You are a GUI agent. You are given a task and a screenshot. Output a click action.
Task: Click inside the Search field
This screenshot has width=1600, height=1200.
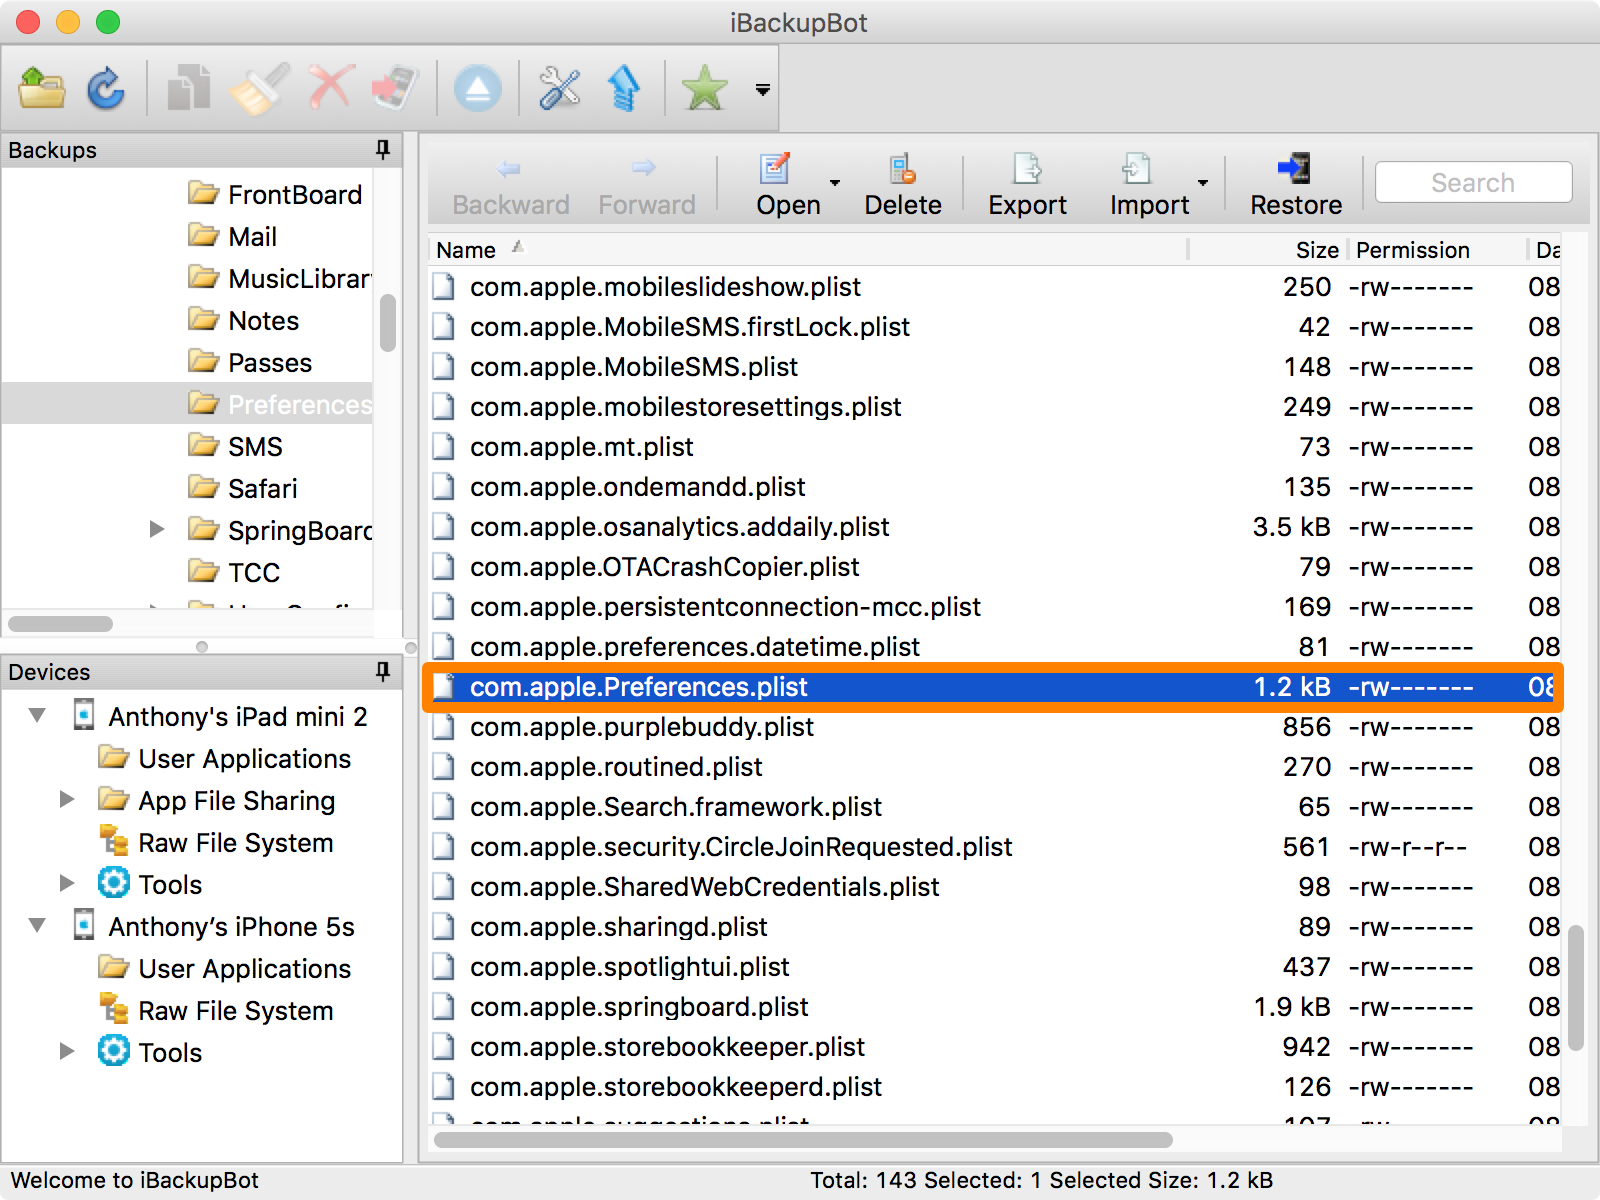[x=1471, y=182]
